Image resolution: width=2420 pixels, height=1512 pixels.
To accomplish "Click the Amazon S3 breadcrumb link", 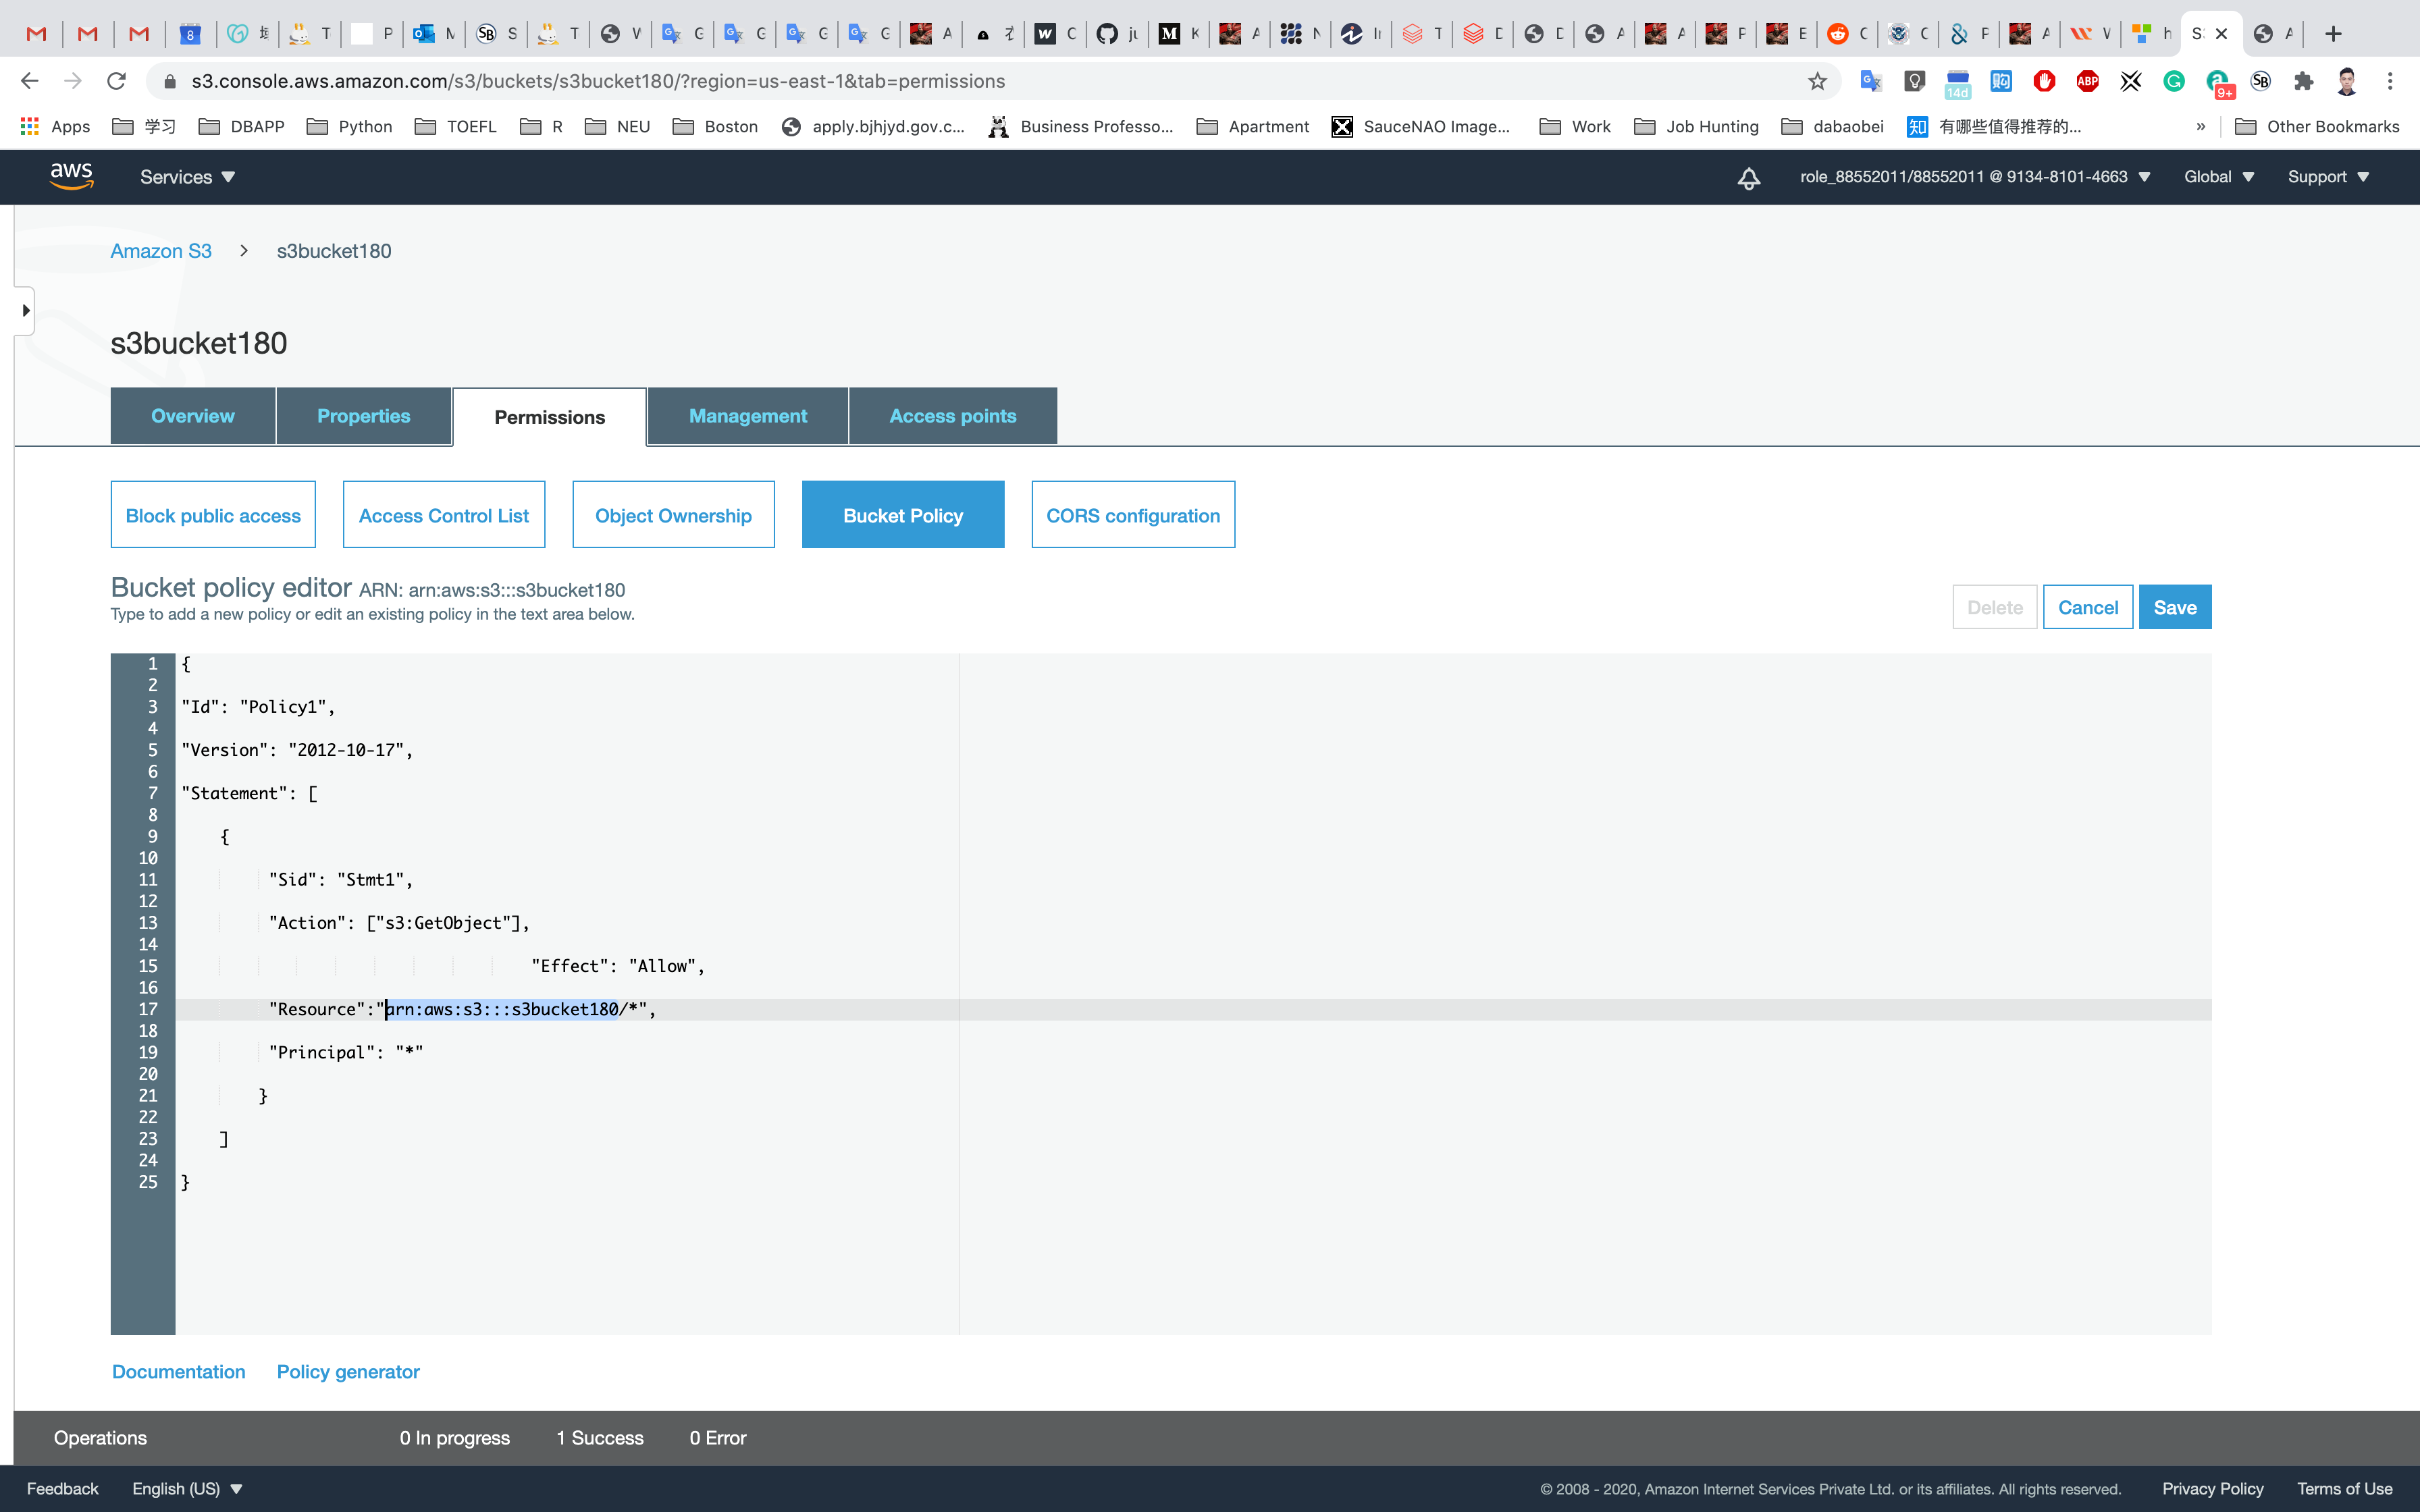I will click(x=161, y=251).
